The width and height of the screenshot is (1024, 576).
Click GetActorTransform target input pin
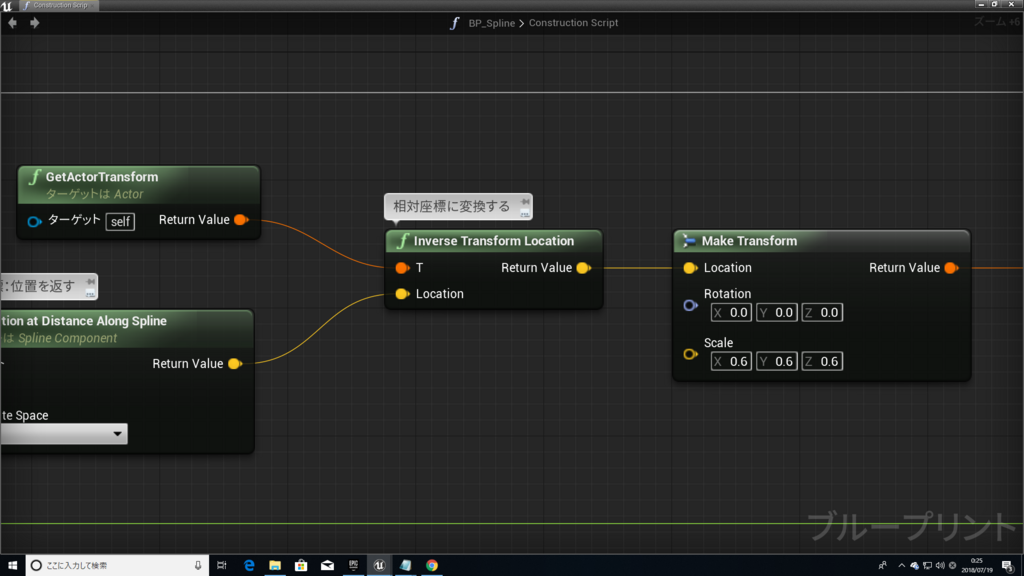click(x=34, y=221)
